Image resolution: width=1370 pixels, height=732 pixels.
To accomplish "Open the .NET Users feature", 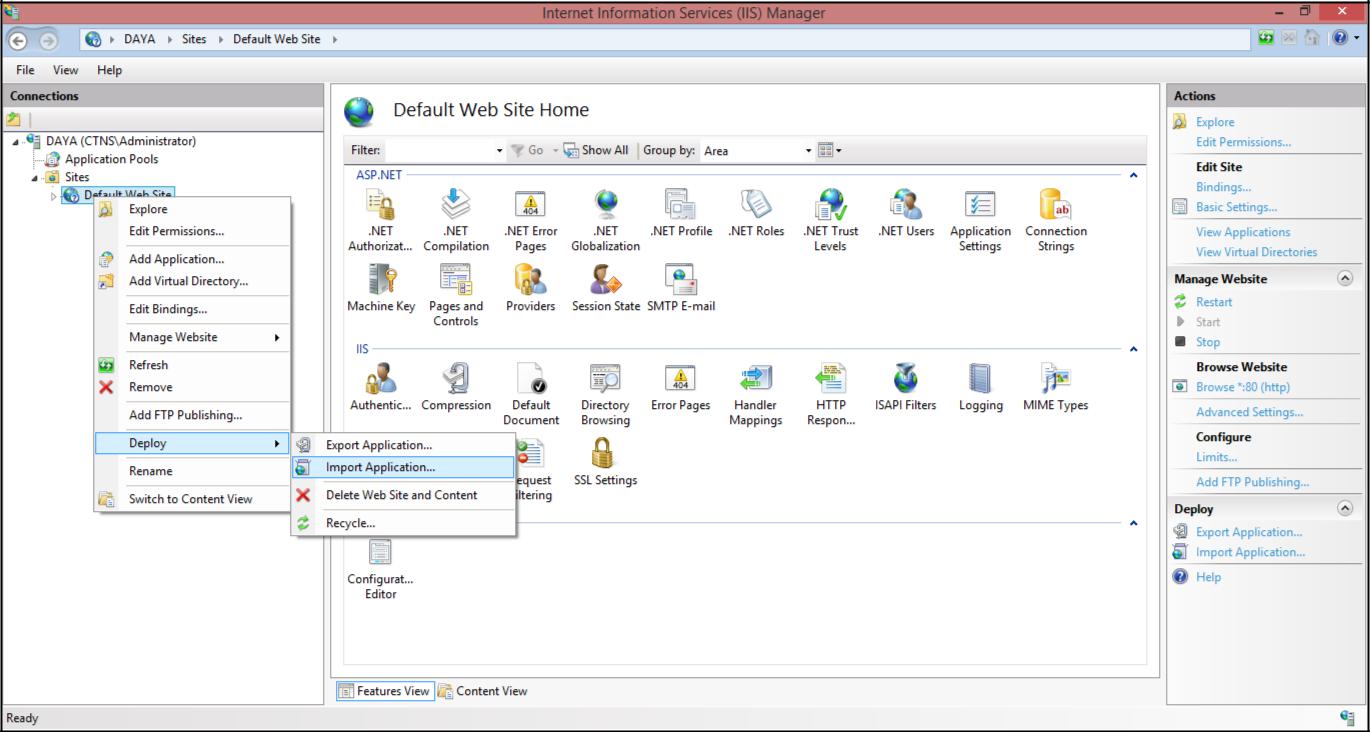I will (905, 214).
